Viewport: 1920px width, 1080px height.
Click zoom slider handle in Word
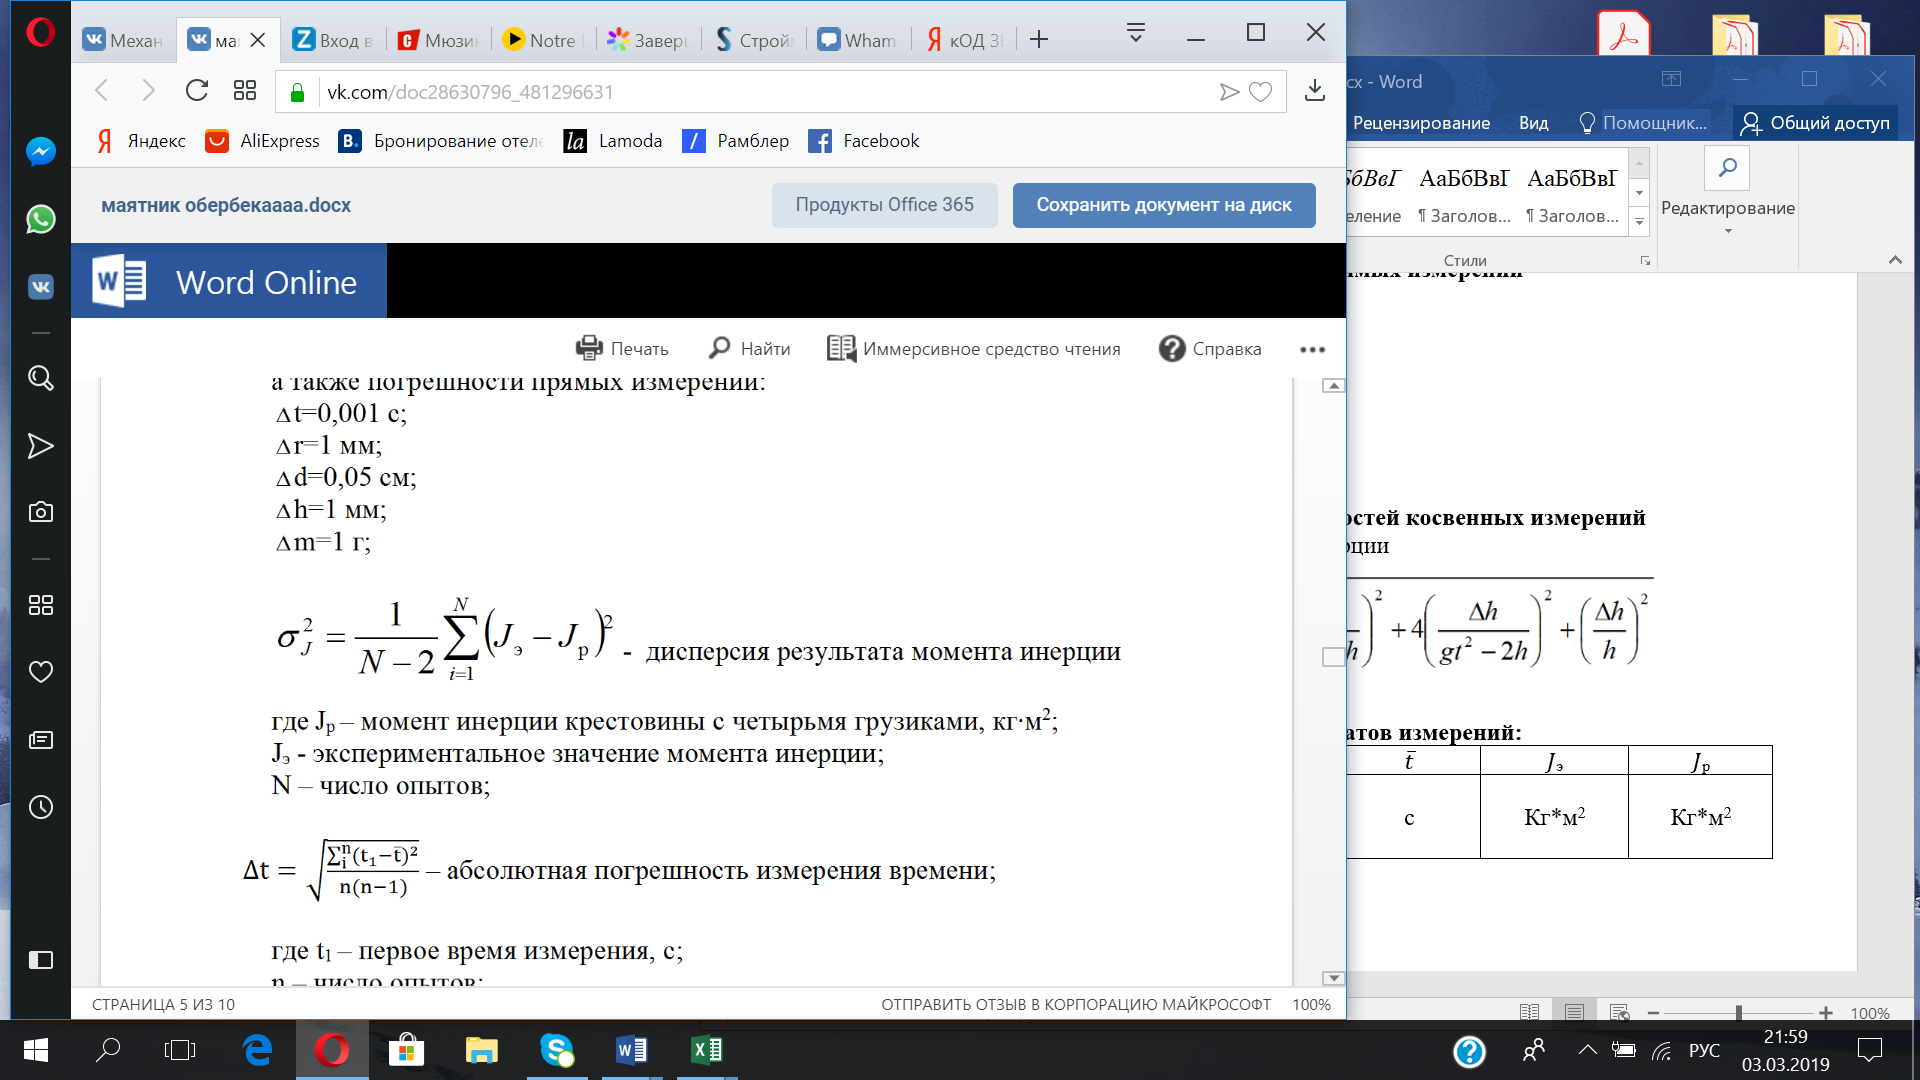coord(1739,1013)
